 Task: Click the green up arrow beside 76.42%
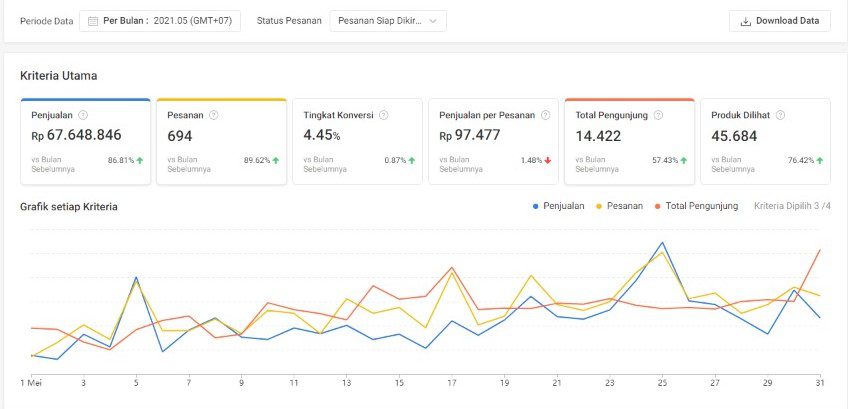820,160
